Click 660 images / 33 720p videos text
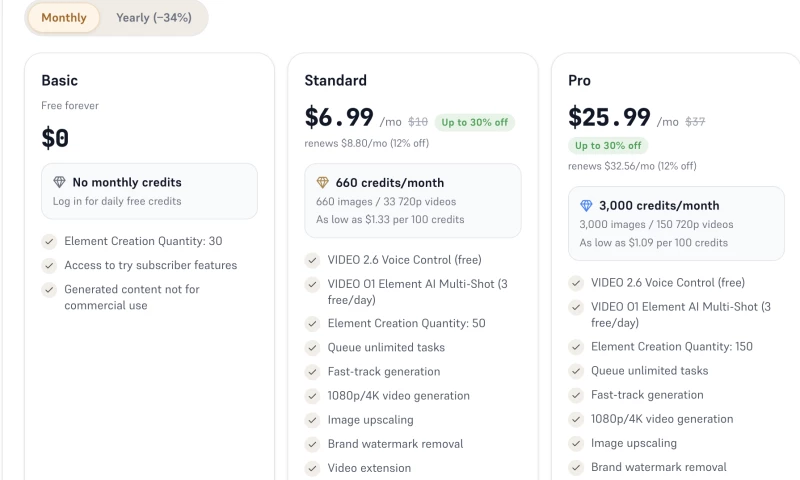 pyautogui.click(x=386, y=201)
